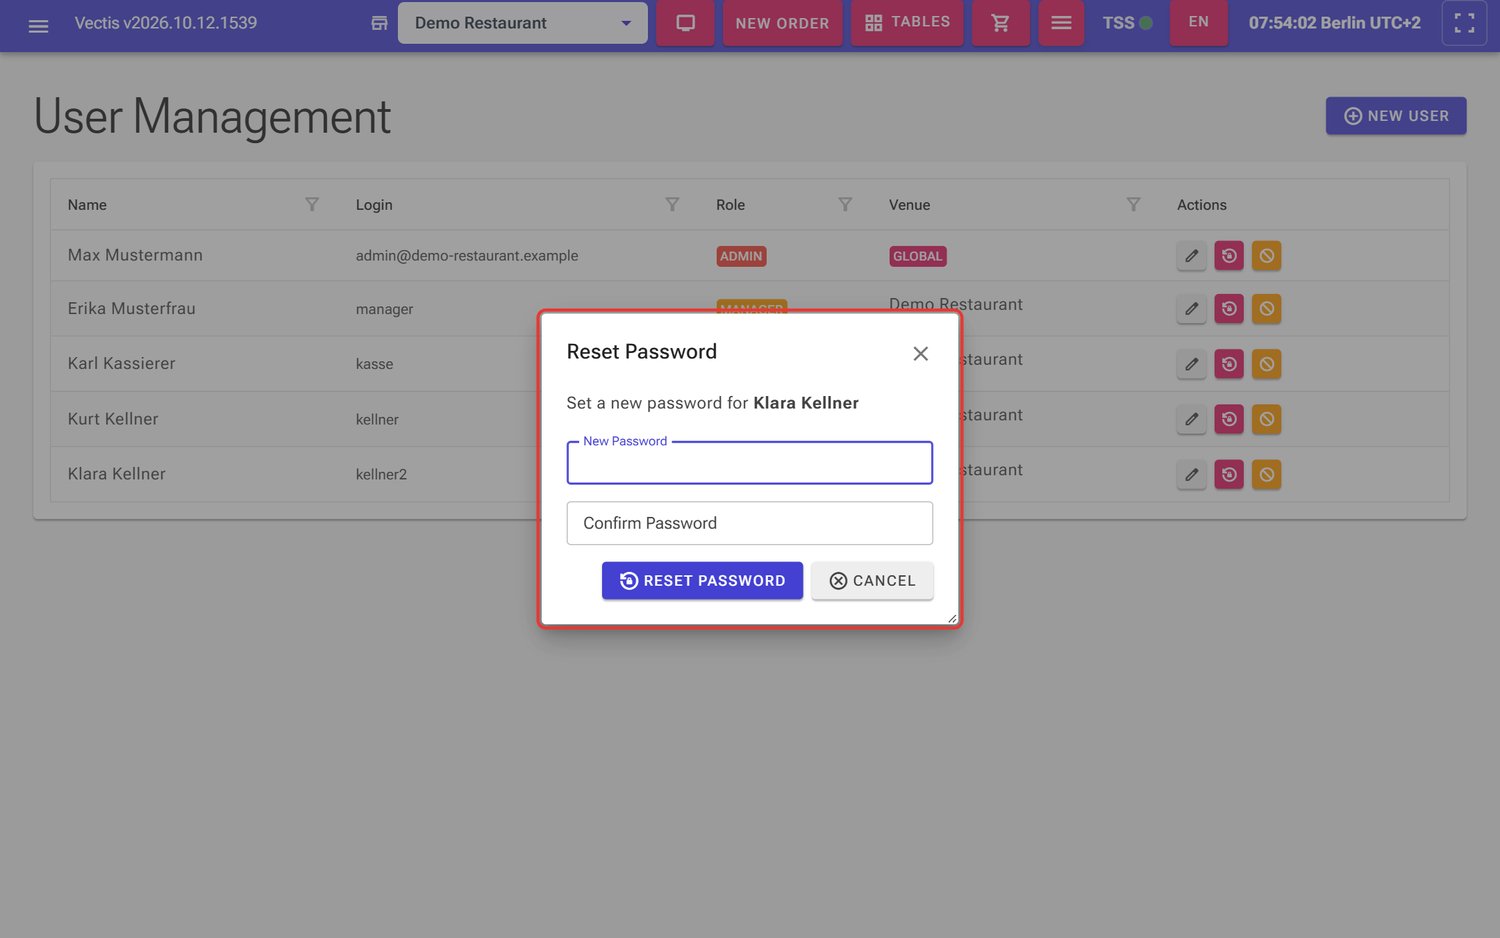Select the GLOBAL venue badge
1500x938 pixels.
918,256
